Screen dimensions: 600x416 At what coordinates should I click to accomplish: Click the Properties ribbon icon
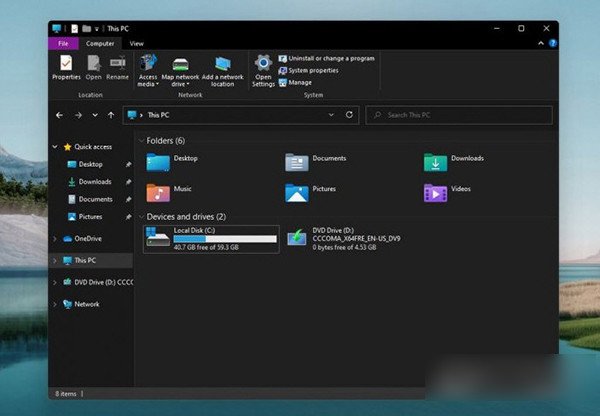pos(66,64)
